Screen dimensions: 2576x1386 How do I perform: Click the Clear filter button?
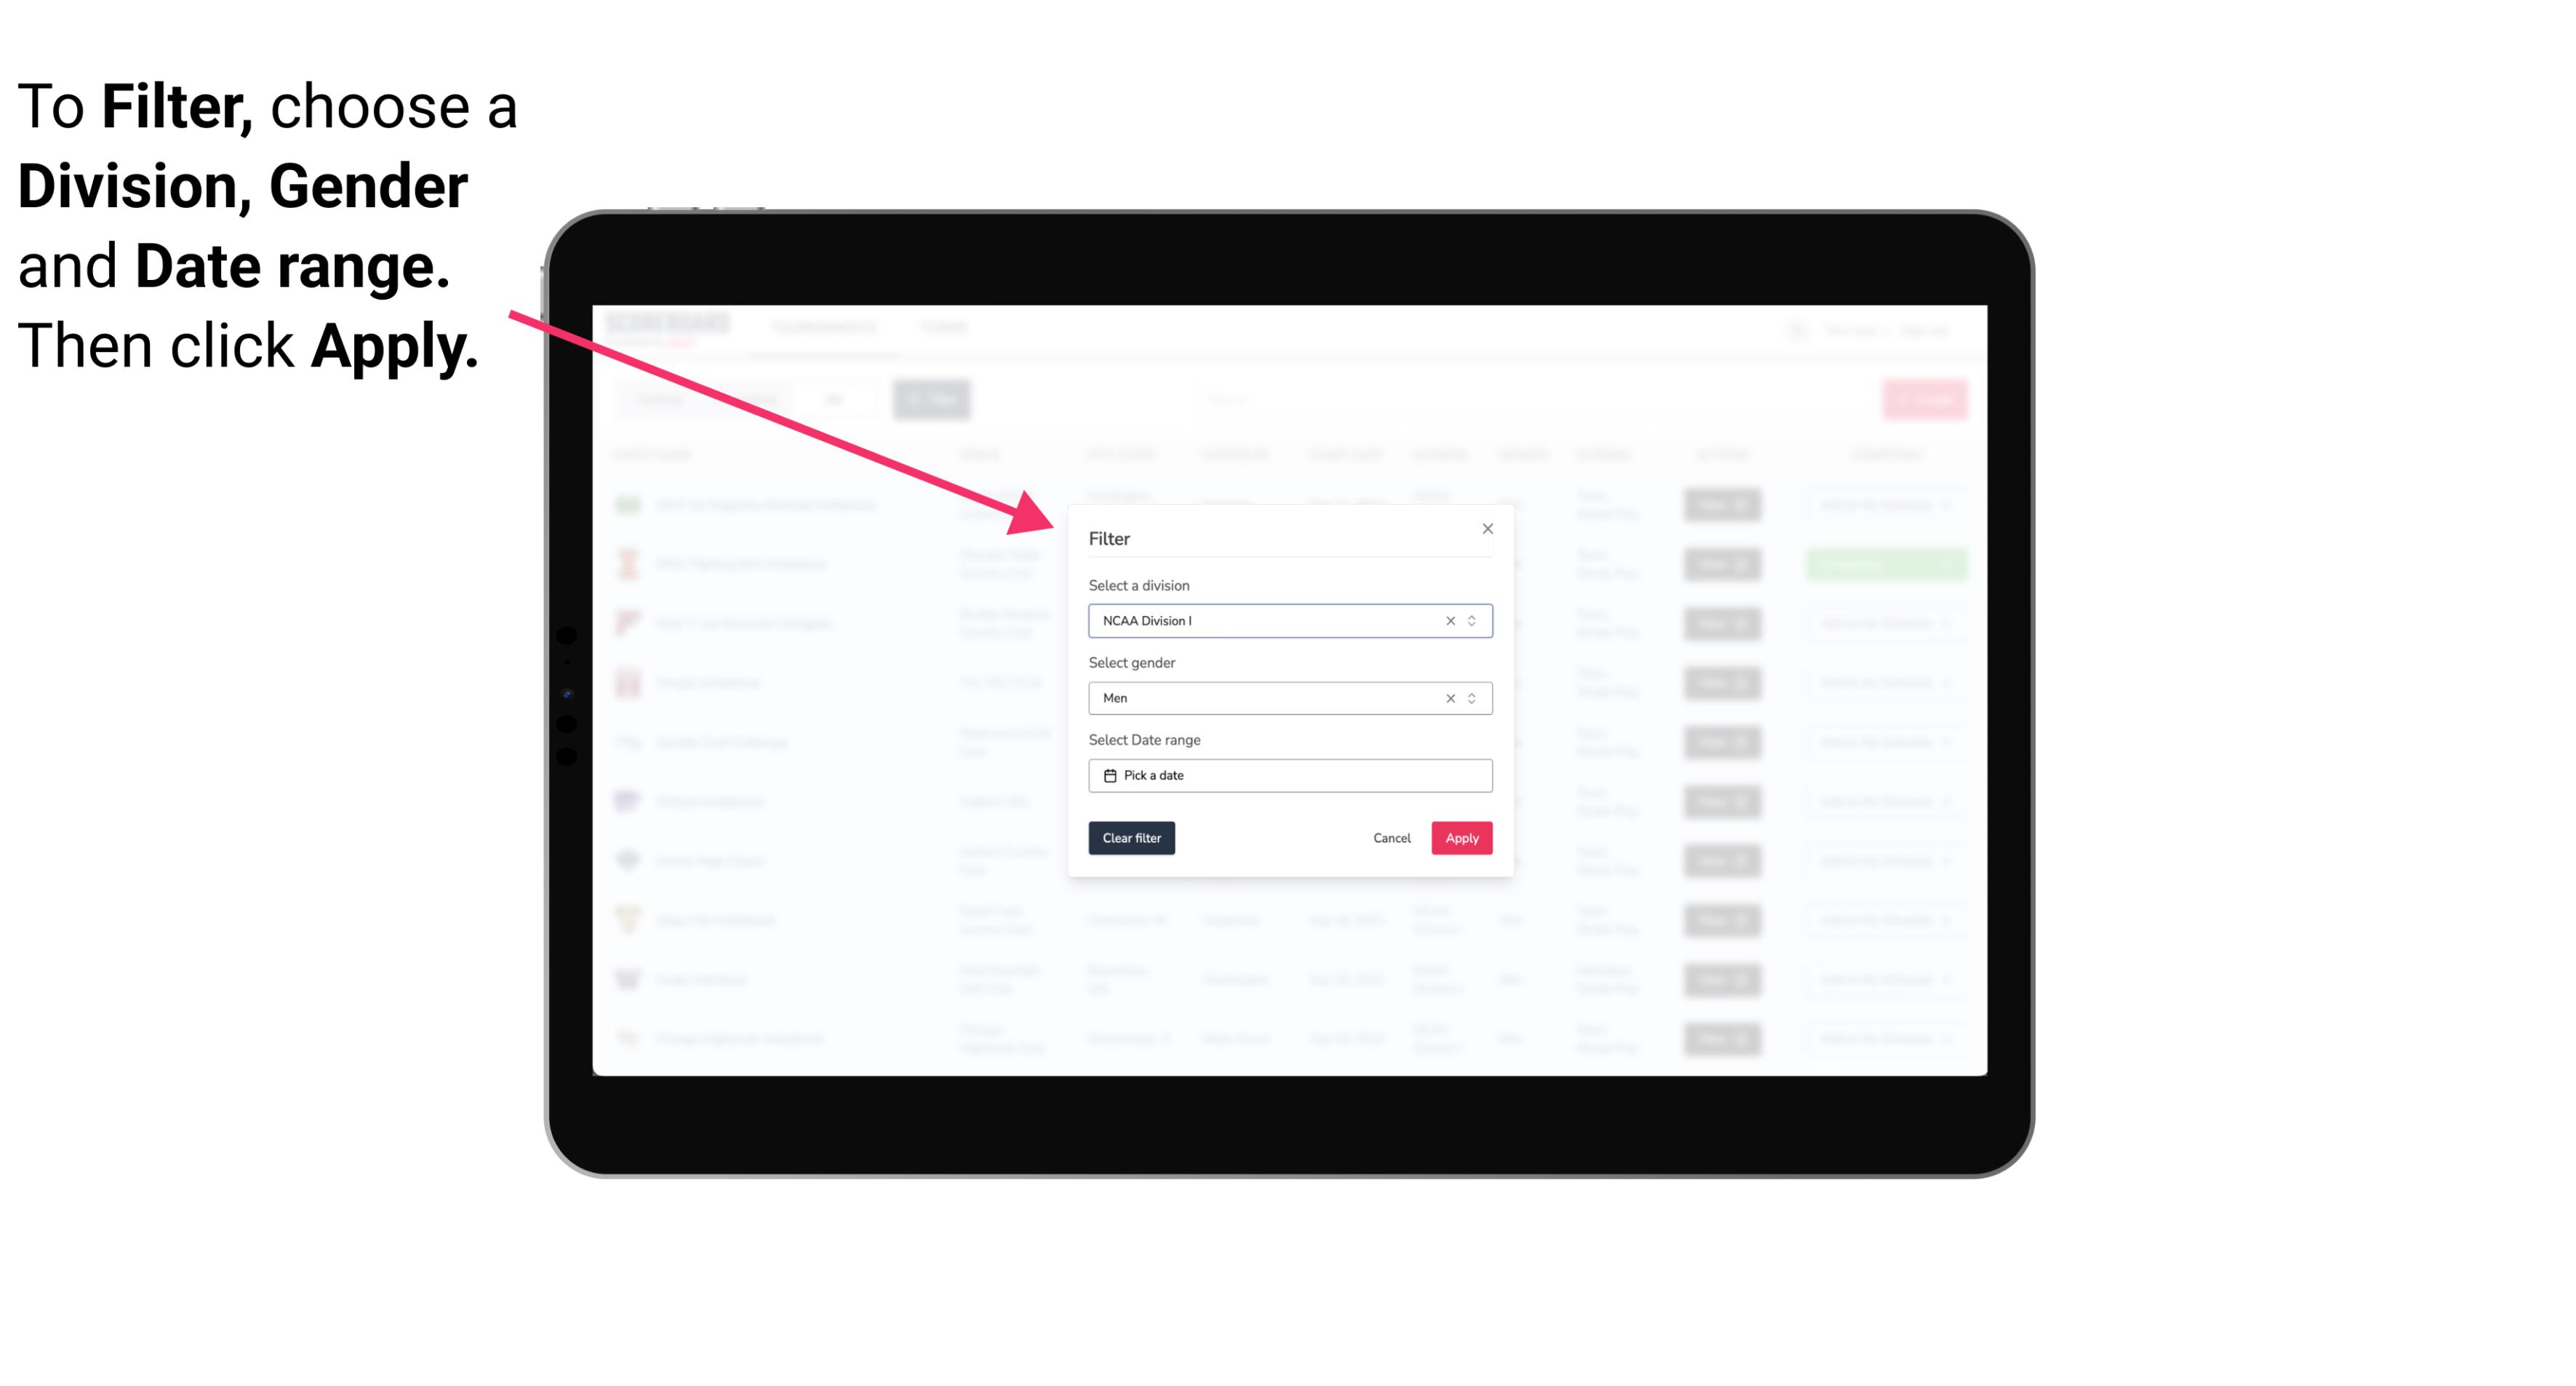click(x=1132, y=838)
